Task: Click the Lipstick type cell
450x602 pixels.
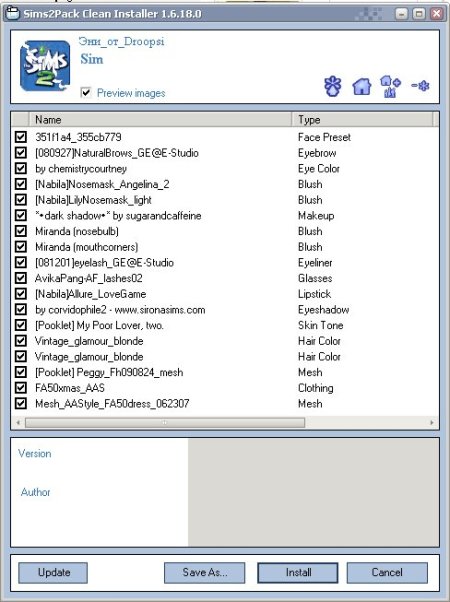Action: click(x=314, y=294)
